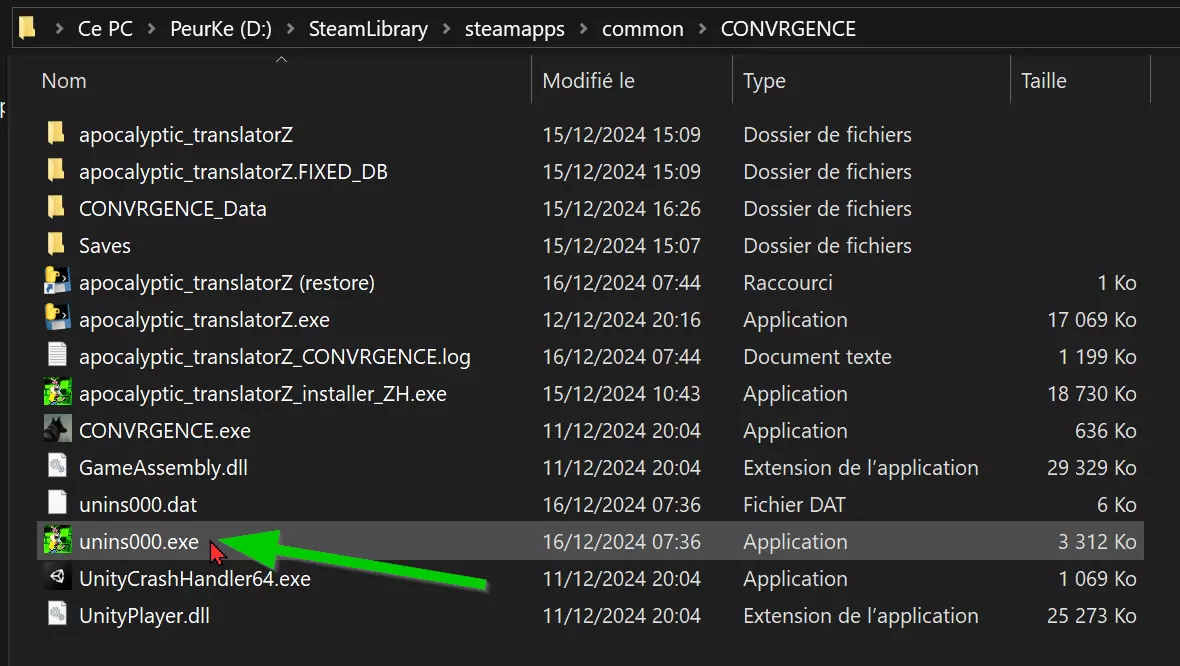Click the 1 069 Ko size cell
This screenshot has width=1180, height=666.
(1097, 578)
